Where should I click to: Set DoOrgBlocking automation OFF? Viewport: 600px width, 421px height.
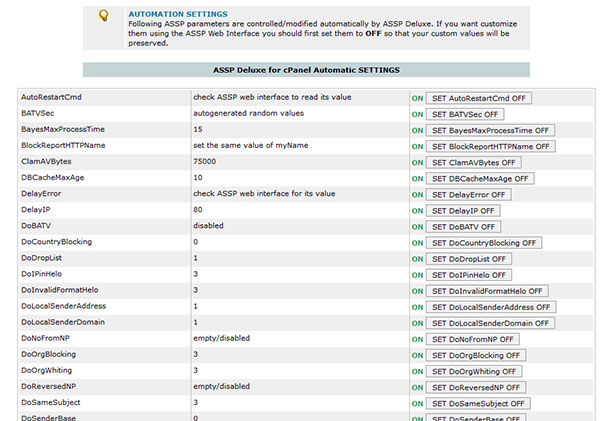tap(476, 356)
